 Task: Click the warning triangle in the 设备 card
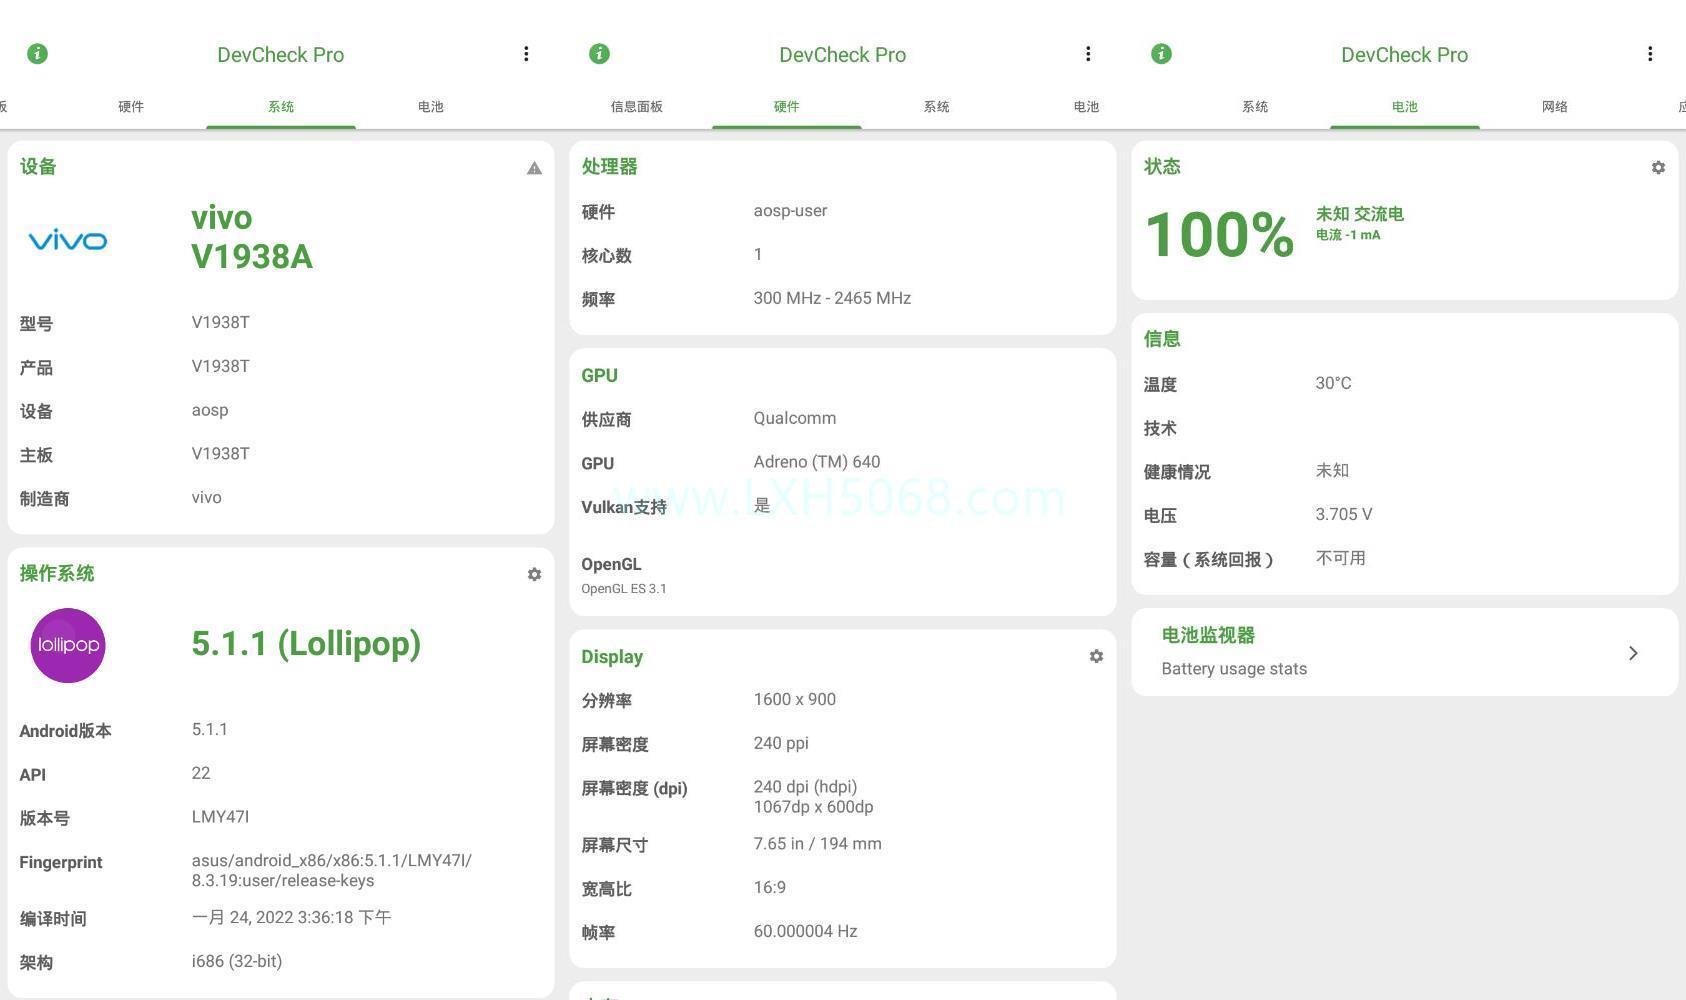click(534, 168)
